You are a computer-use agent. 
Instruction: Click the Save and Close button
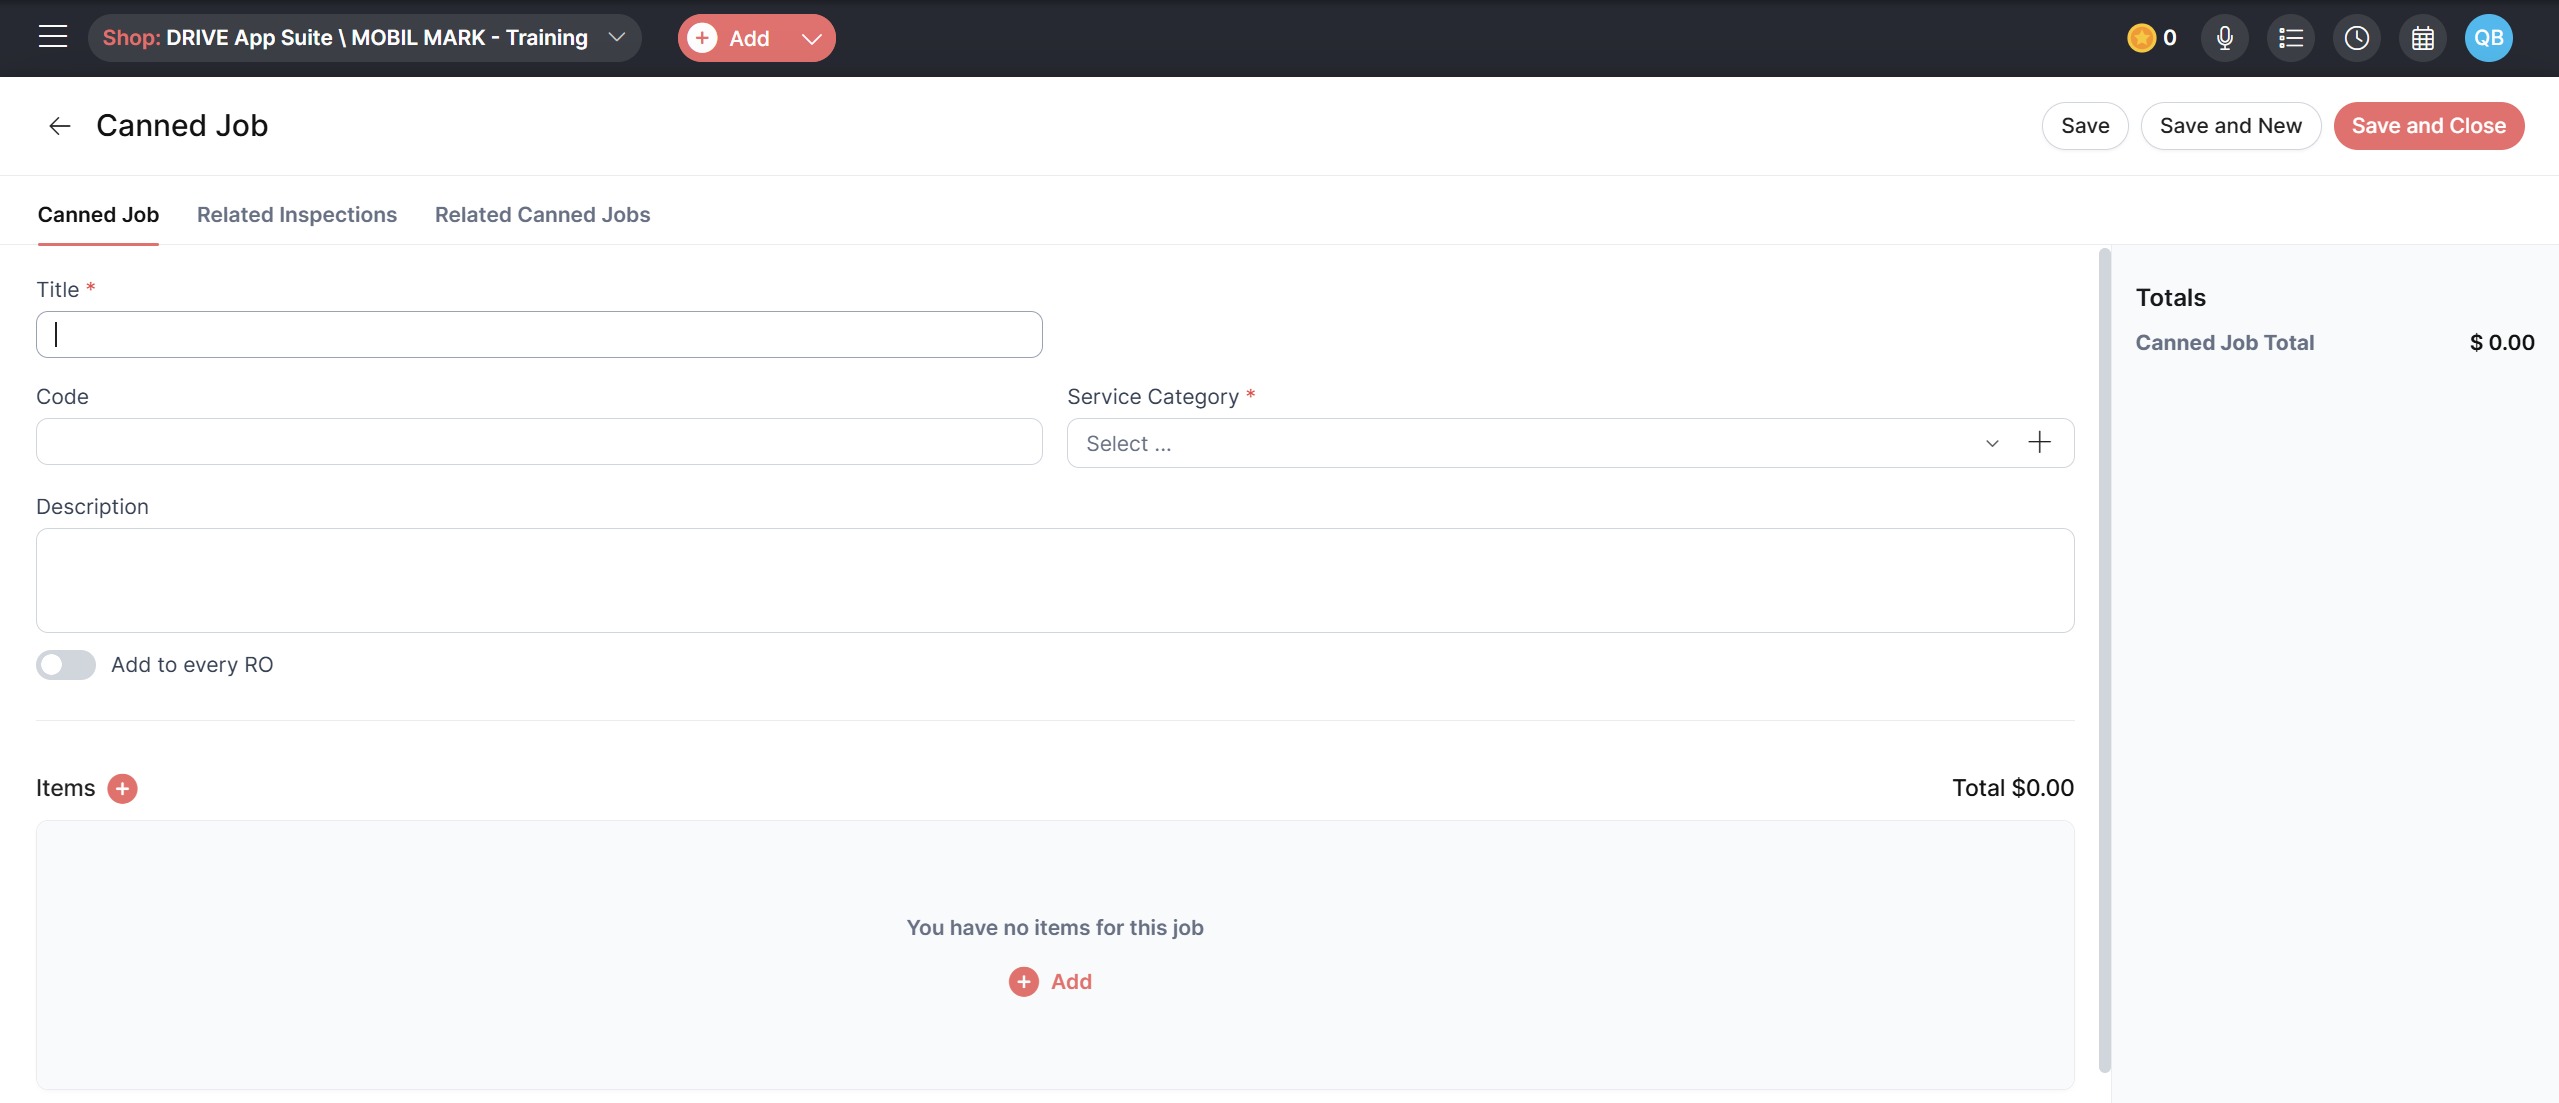coord(2428,126)
